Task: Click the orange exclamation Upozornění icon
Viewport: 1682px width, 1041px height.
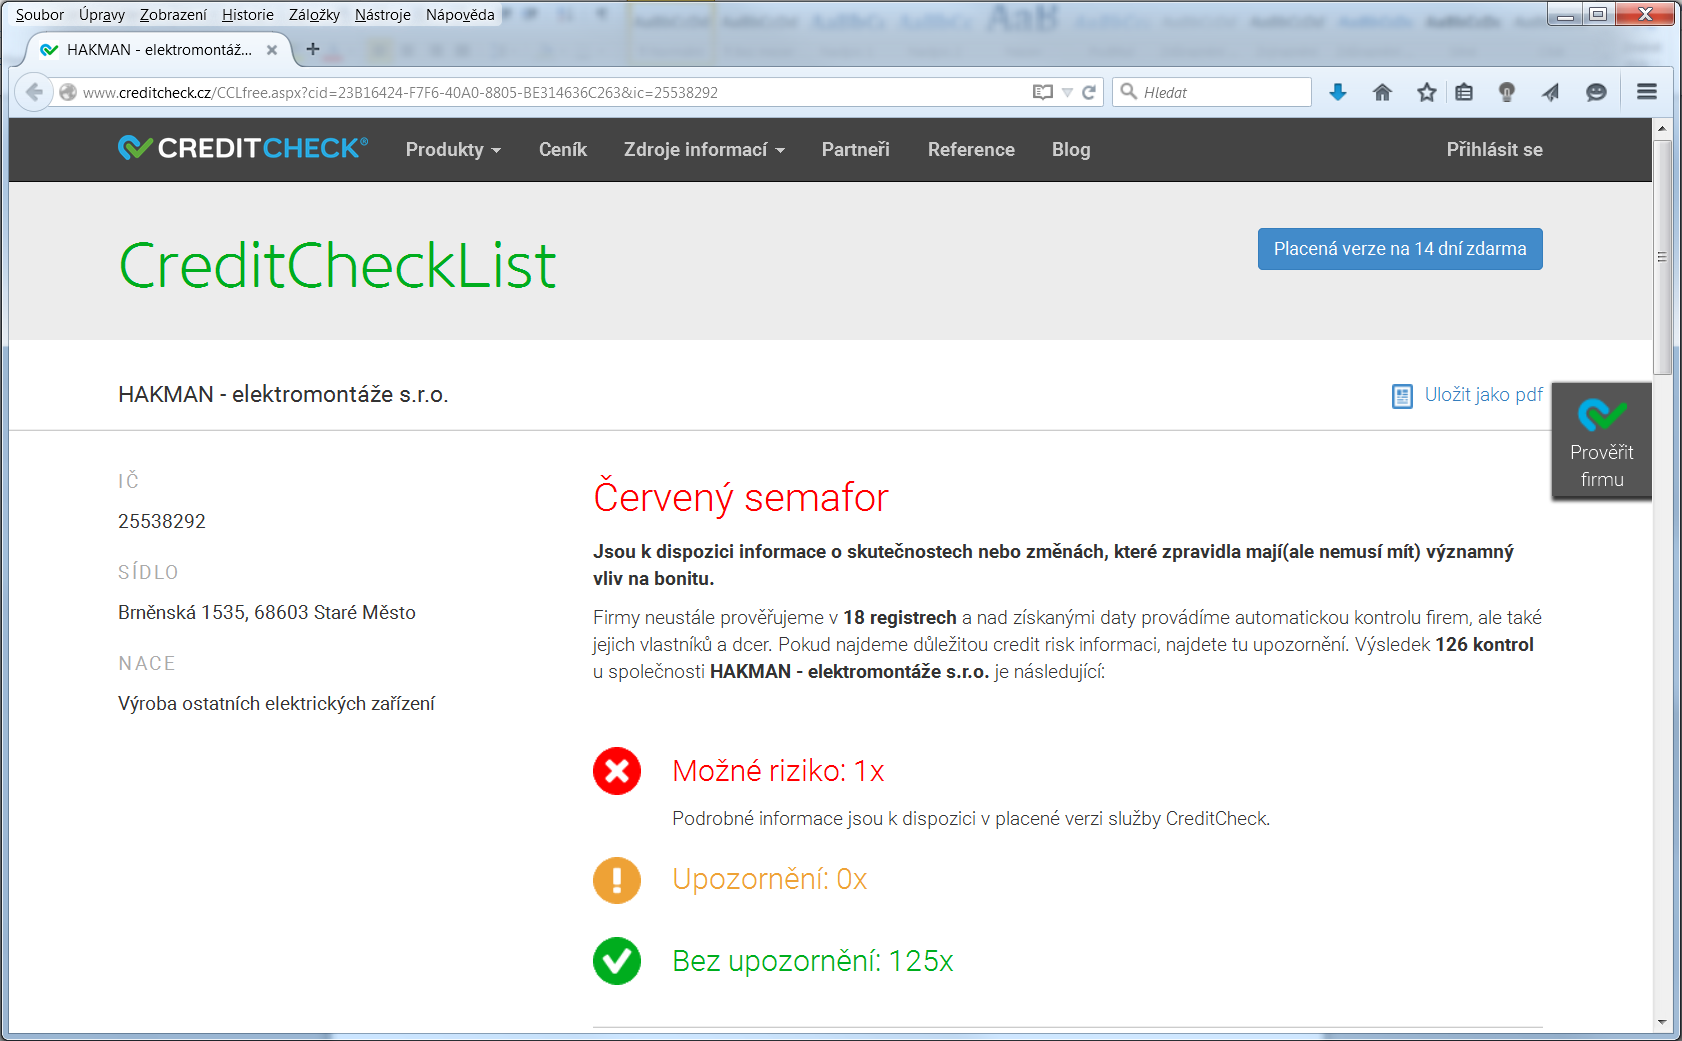Action: pyautogui.click(x=617, y=880)
